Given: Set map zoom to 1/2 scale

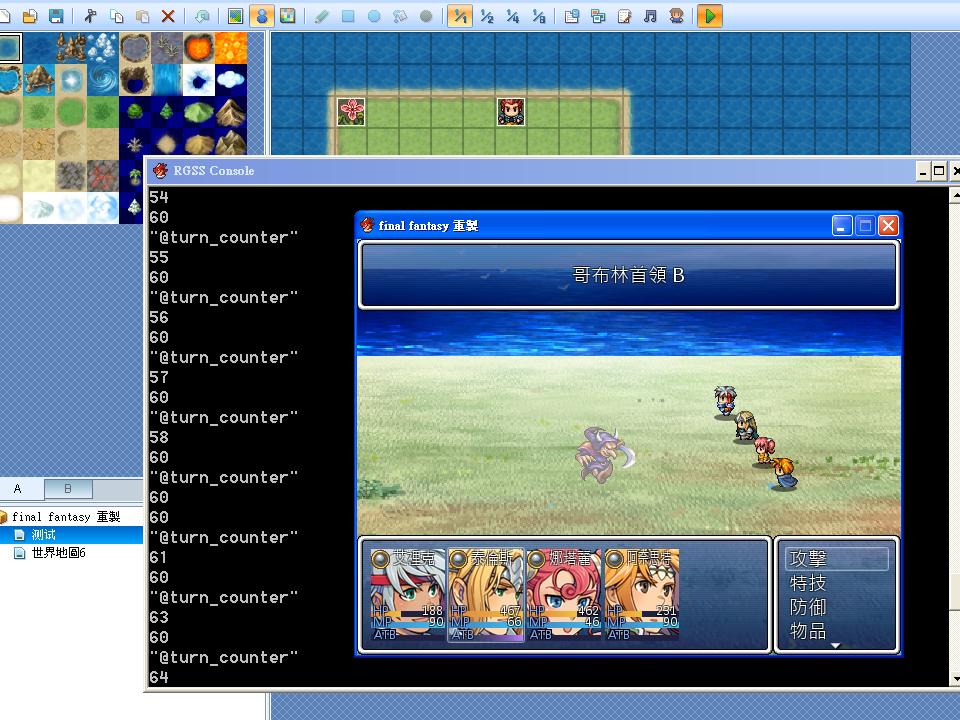Looking at the screenshot, I should click(487, 16).
